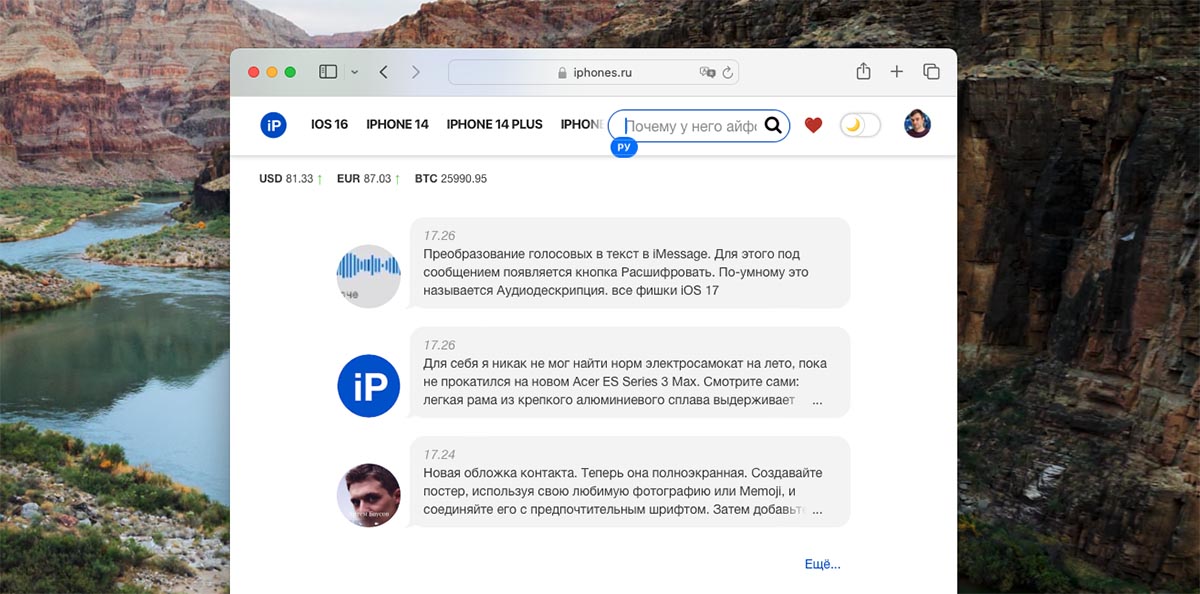Click the Safari sidebar toggle icon
The image size is (1200, 594).
(328, 72)
